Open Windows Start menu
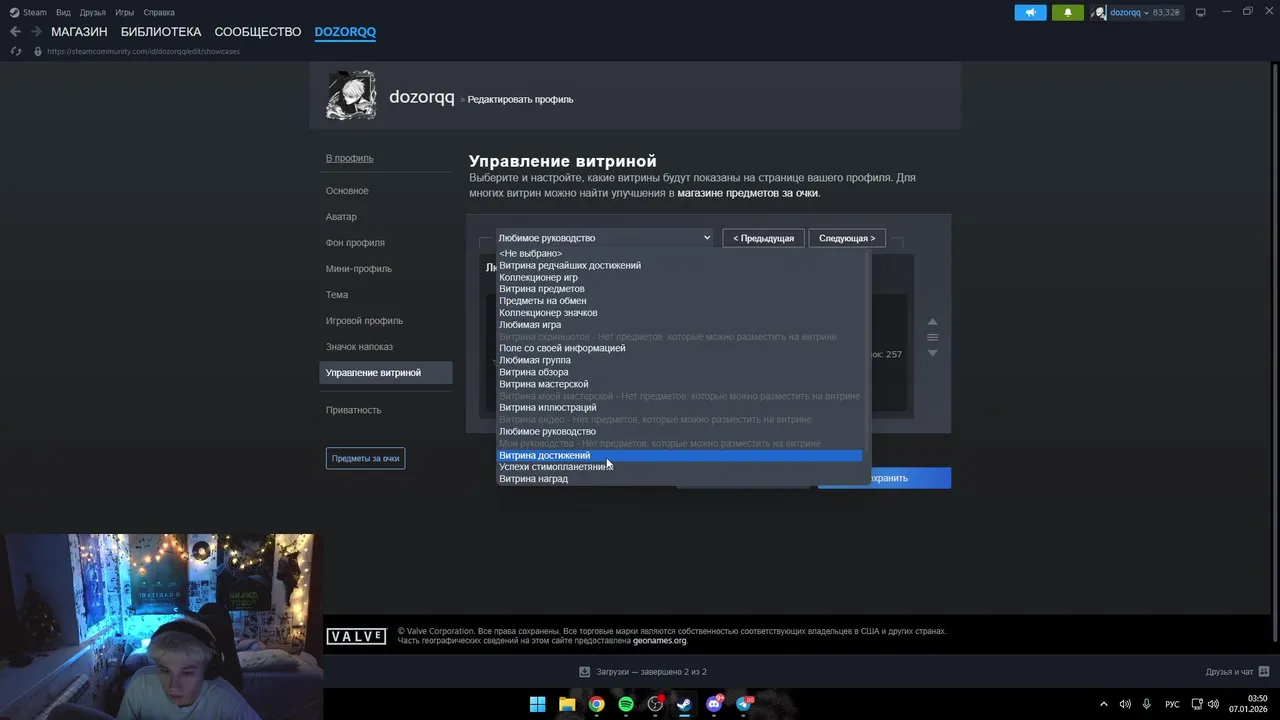Viewport: 1280px width, 720px height. pos(537,704)
